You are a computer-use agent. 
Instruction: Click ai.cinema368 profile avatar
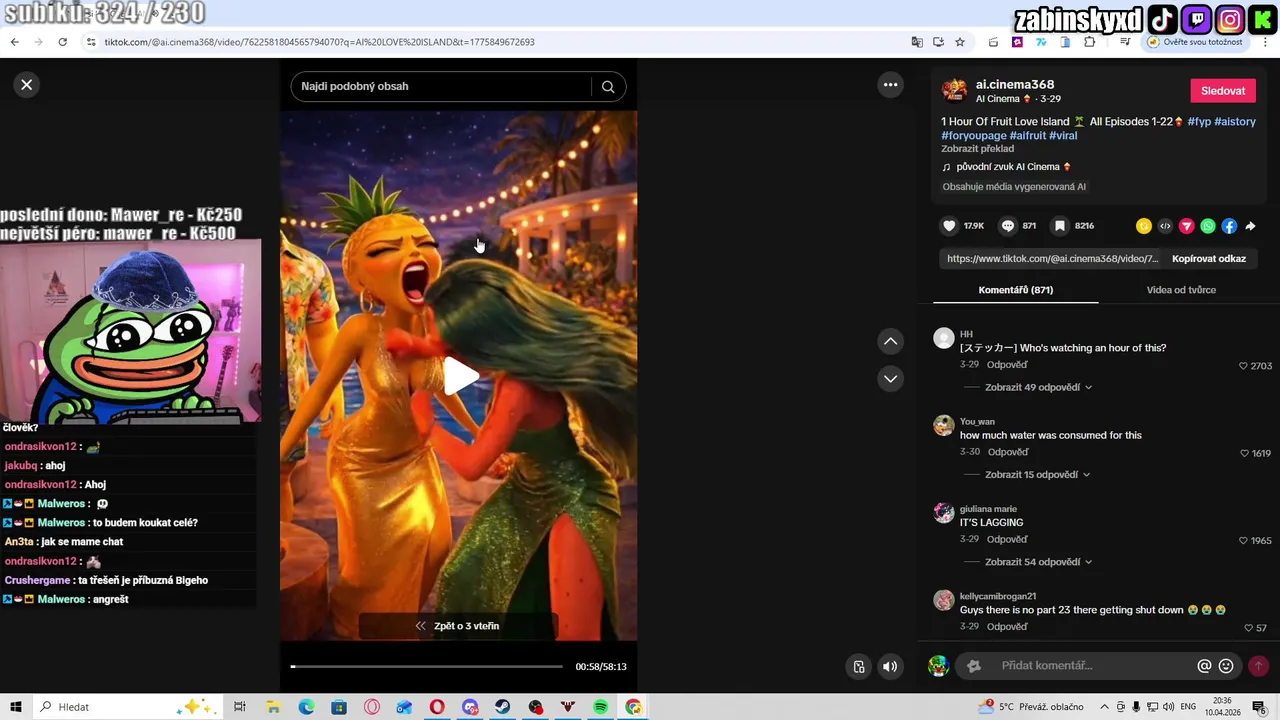[955, 90]
